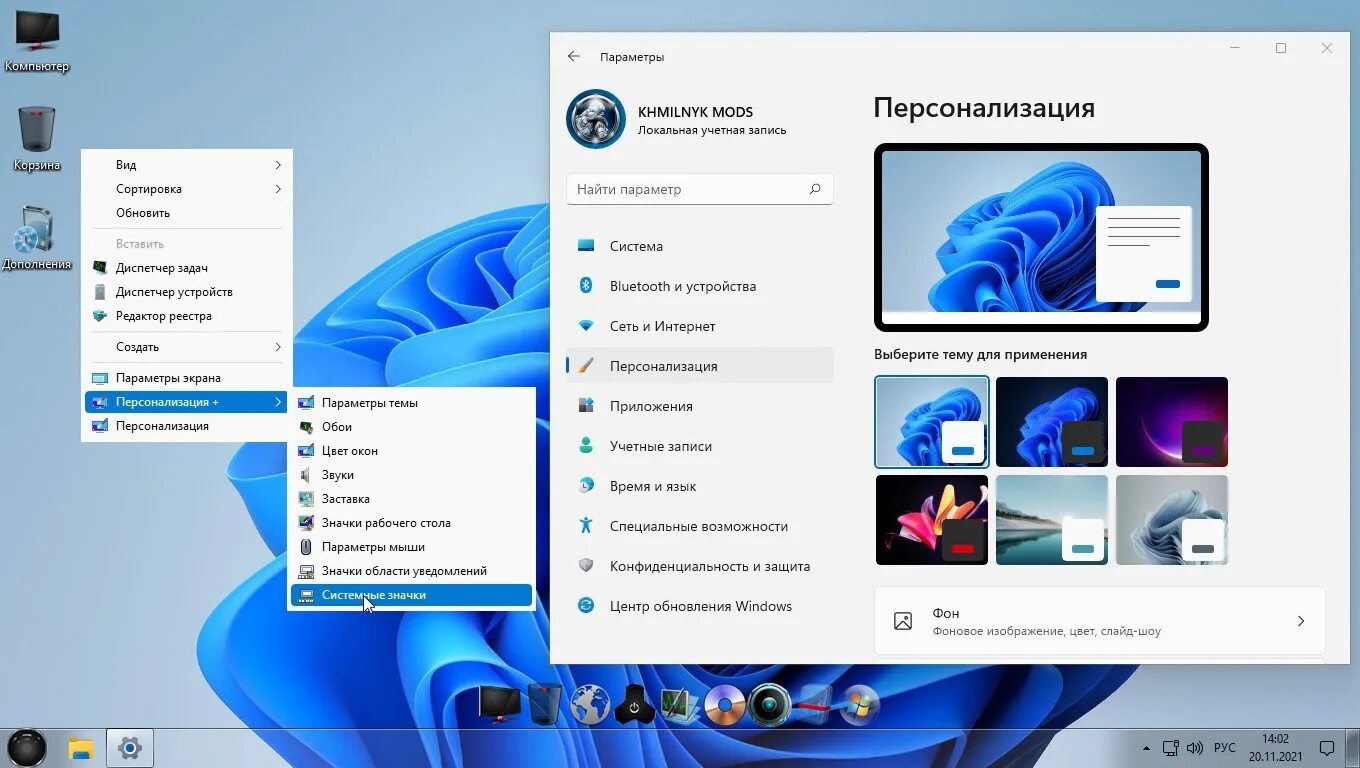Choose Значки области уведомлений in the submenu
The width and height of the screenshot is (1360, 768).
(x=411, y=571)
